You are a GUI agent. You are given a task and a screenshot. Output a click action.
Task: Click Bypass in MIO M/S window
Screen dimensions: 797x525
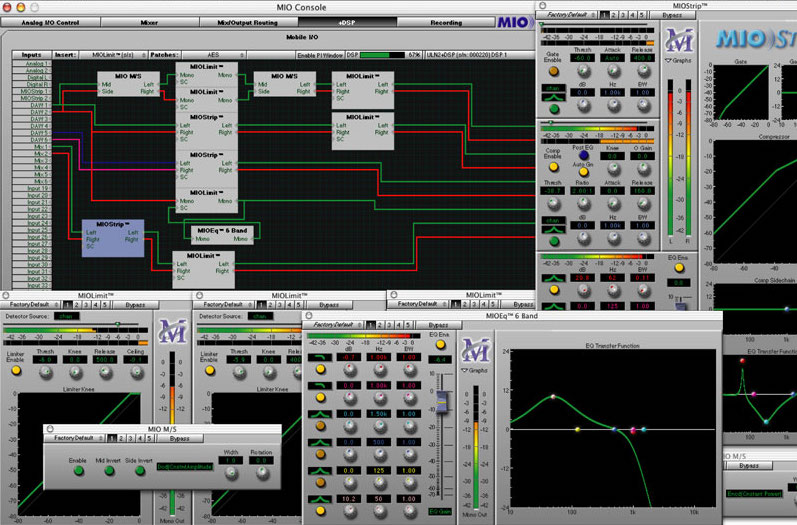[179, 438]
